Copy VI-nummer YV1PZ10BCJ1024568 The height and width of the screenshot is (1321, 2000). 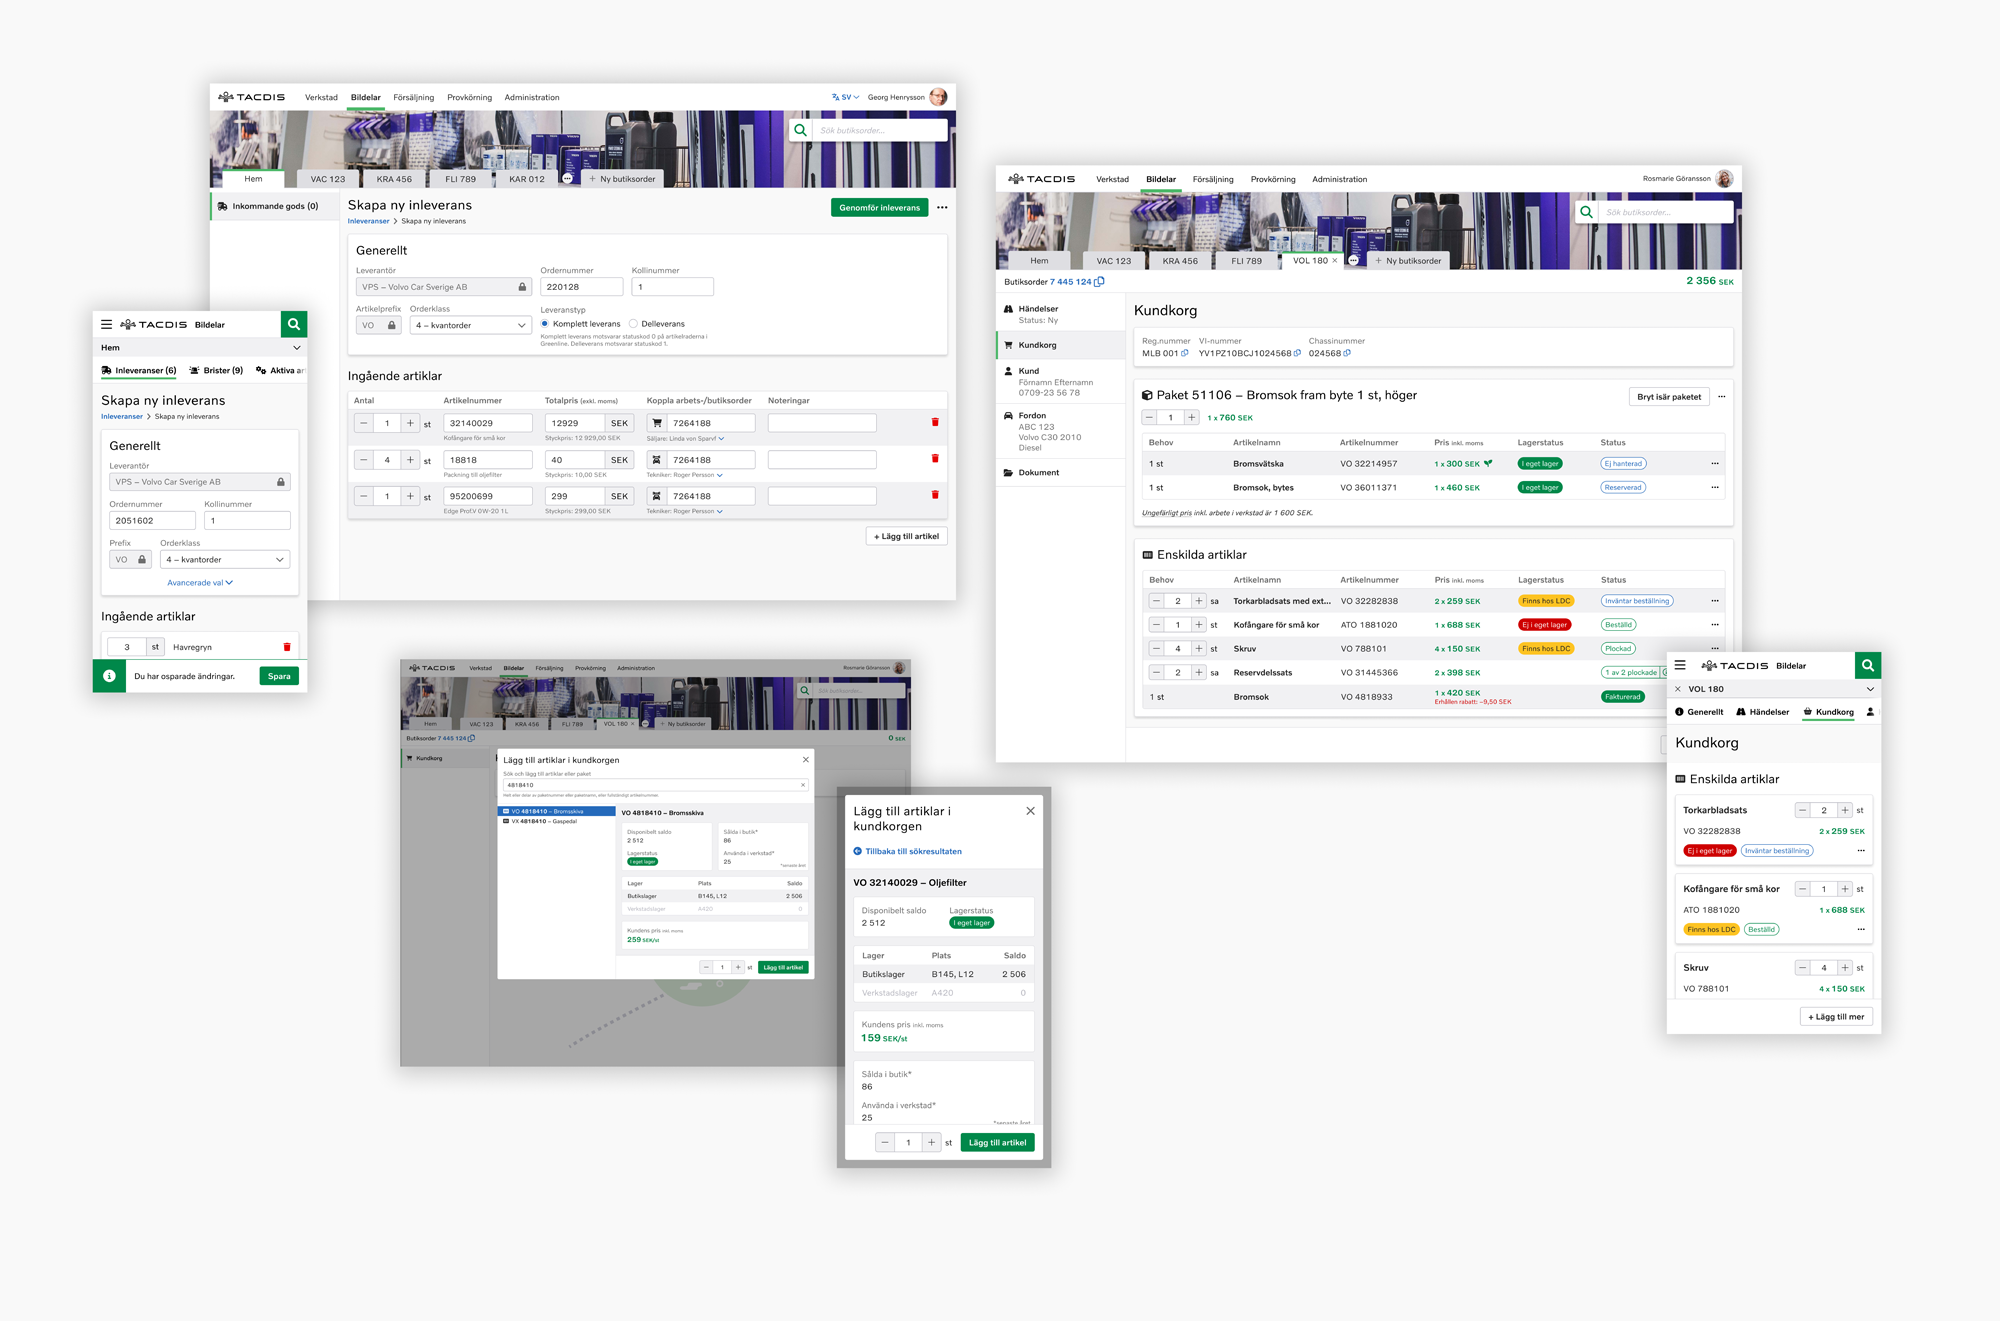(1298, 353)
